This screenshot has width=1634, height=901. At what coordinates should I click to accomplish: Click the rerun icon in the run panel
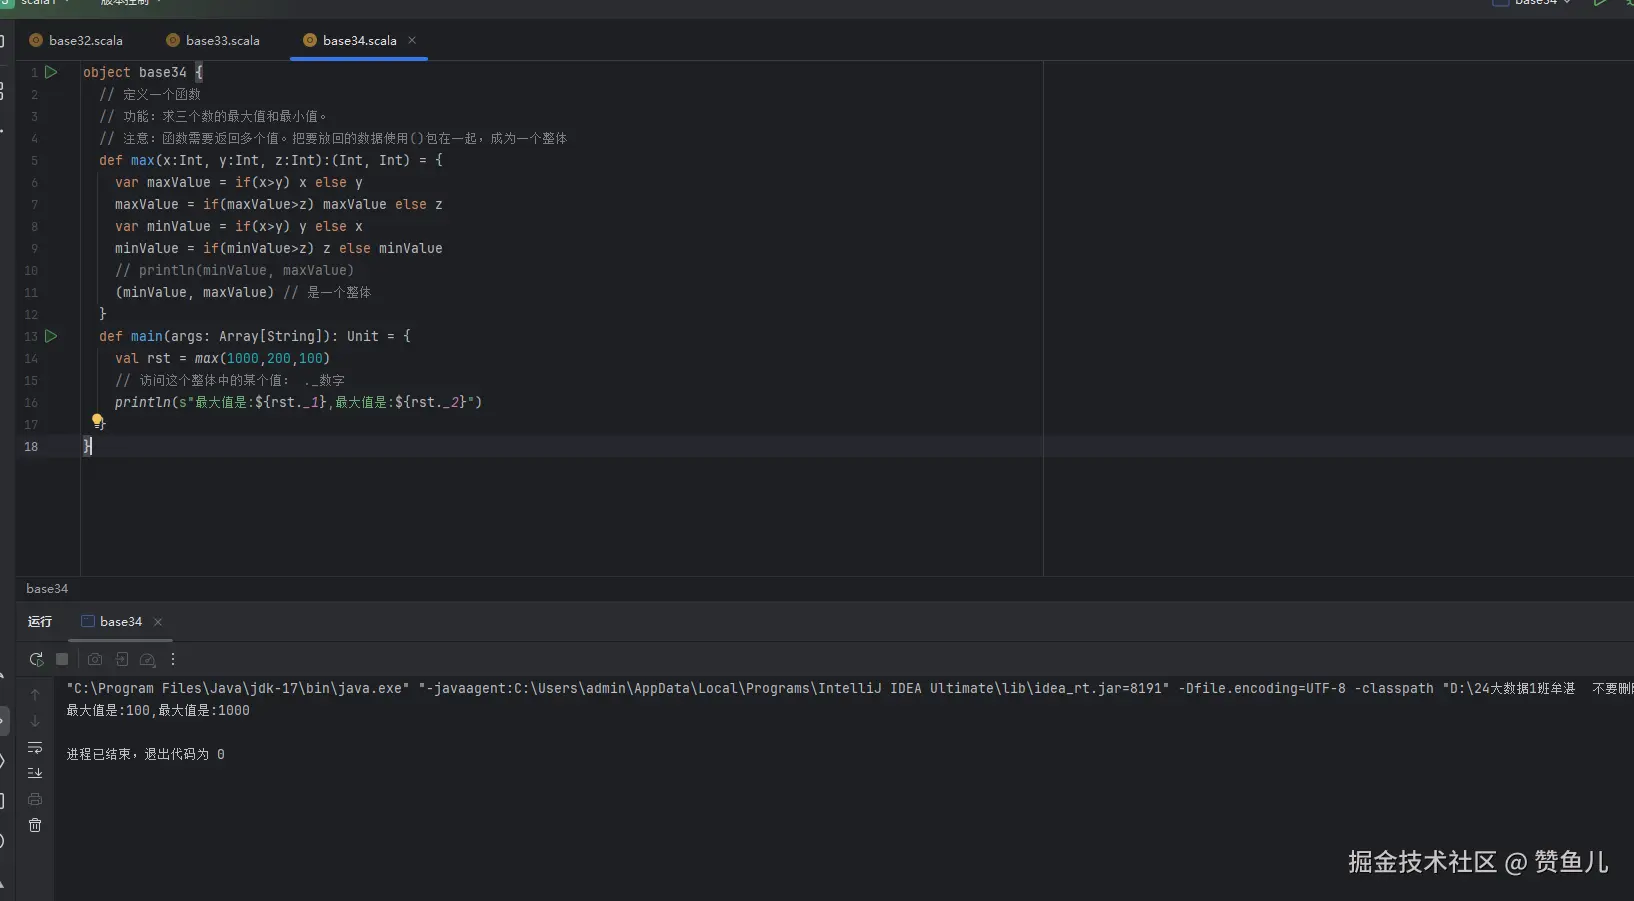coord(35,660)
